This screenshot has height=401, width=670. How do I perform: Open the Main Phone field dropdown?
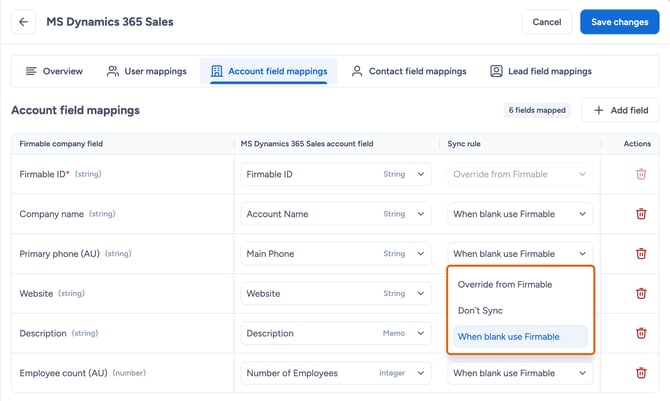click(336, 254)
